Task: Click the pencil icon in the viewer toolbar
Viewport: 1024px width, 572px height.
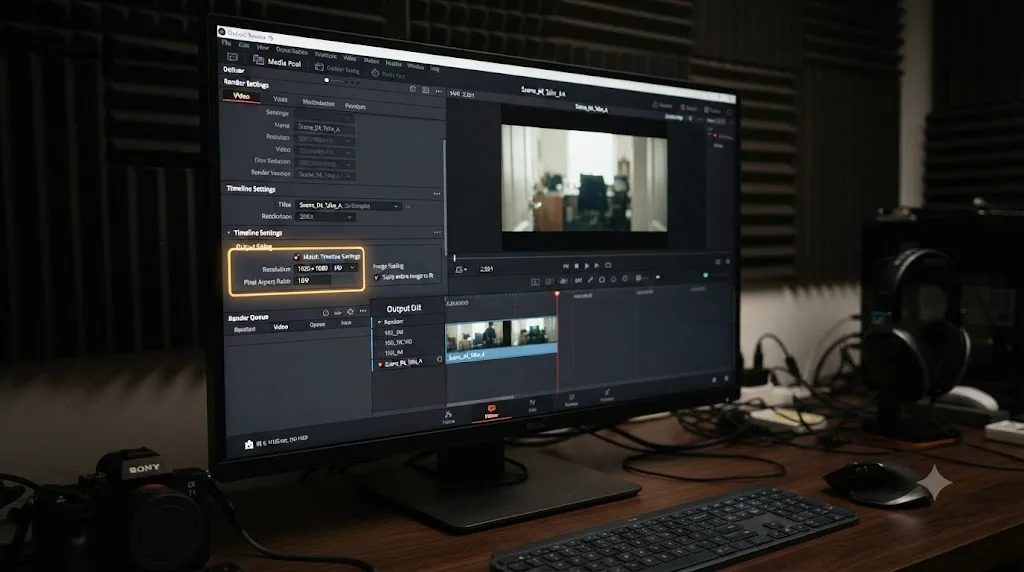Action: click(x=590, y=279)
